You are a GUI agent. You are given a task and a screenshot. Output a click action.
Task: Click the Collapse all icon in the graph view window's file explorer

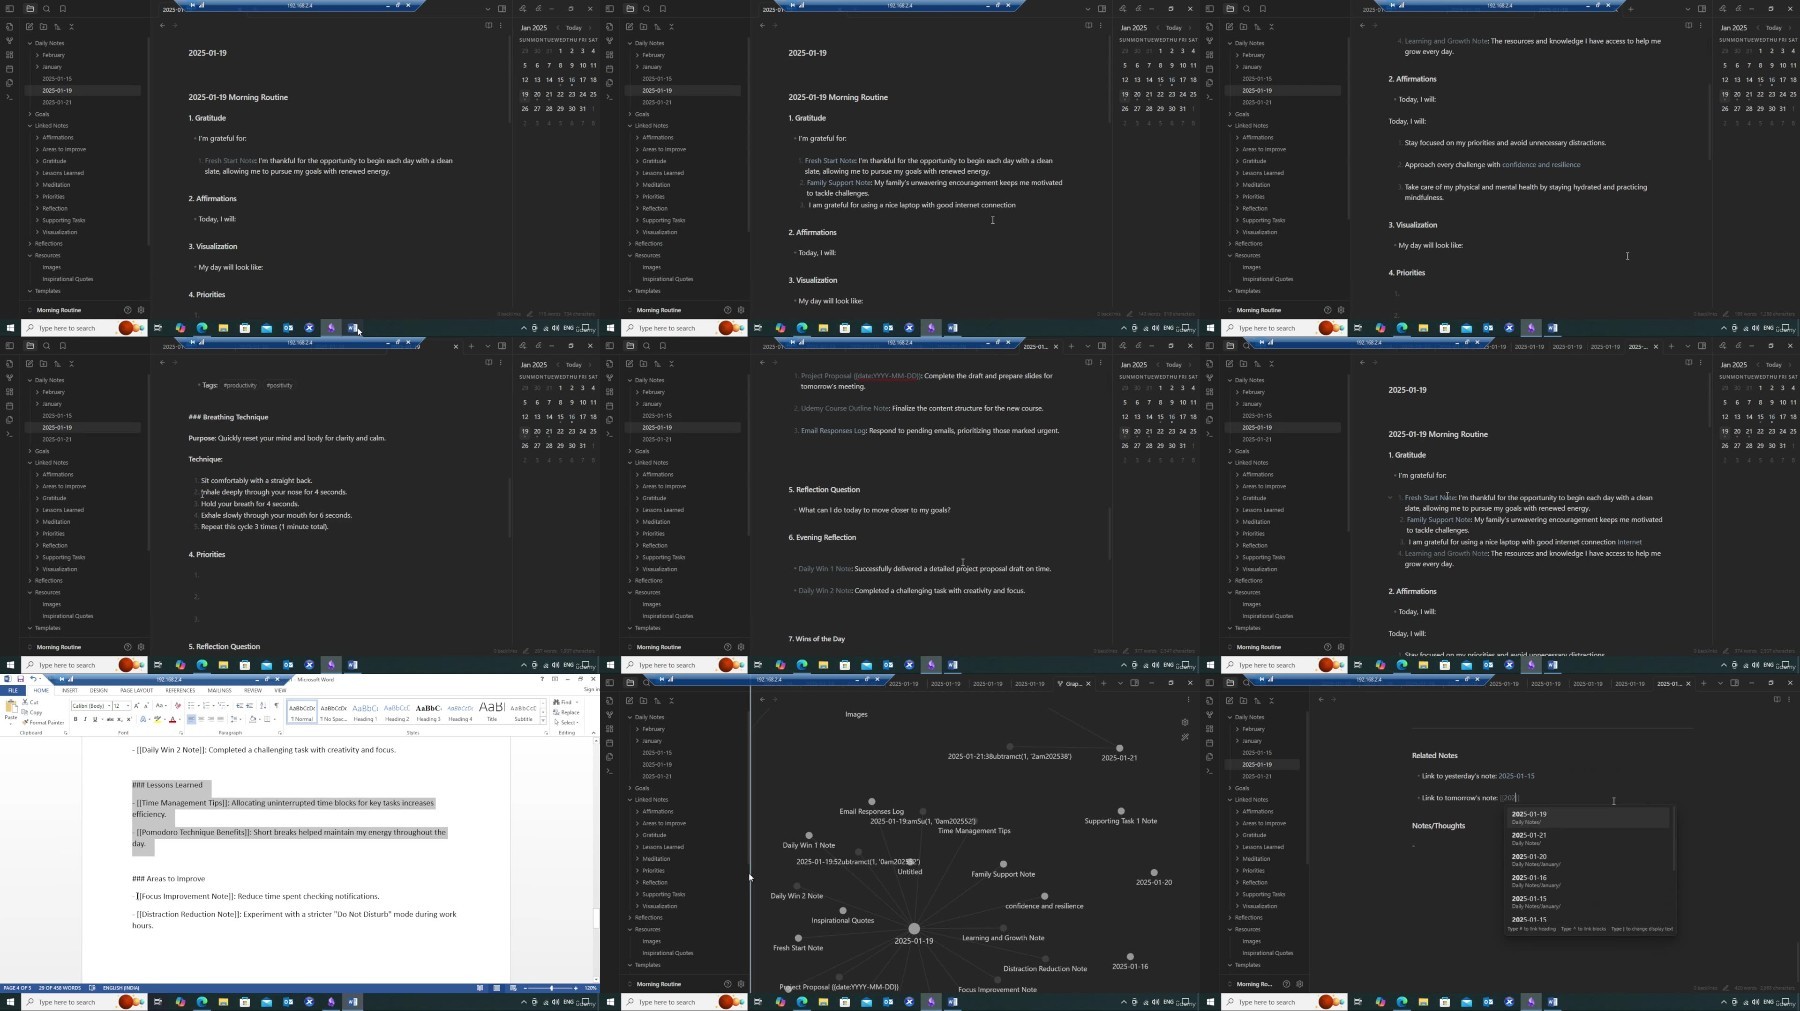pyautogui.click(x=671, y=700)
